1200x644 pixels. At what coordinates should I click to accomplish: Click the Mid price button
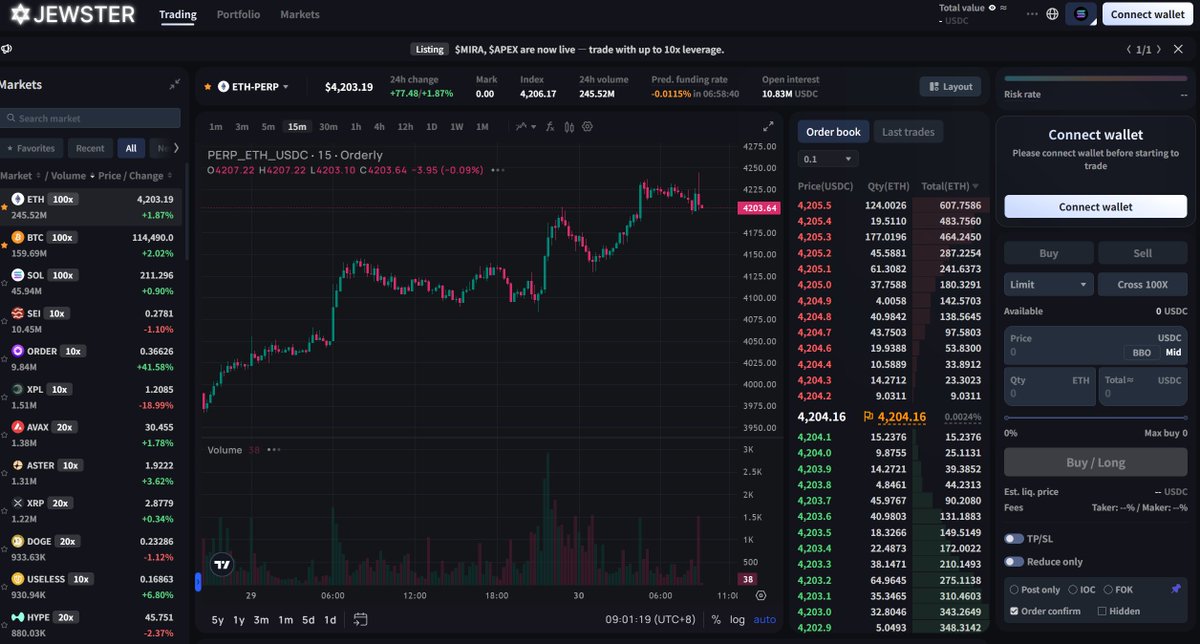tap(1173, 352)
